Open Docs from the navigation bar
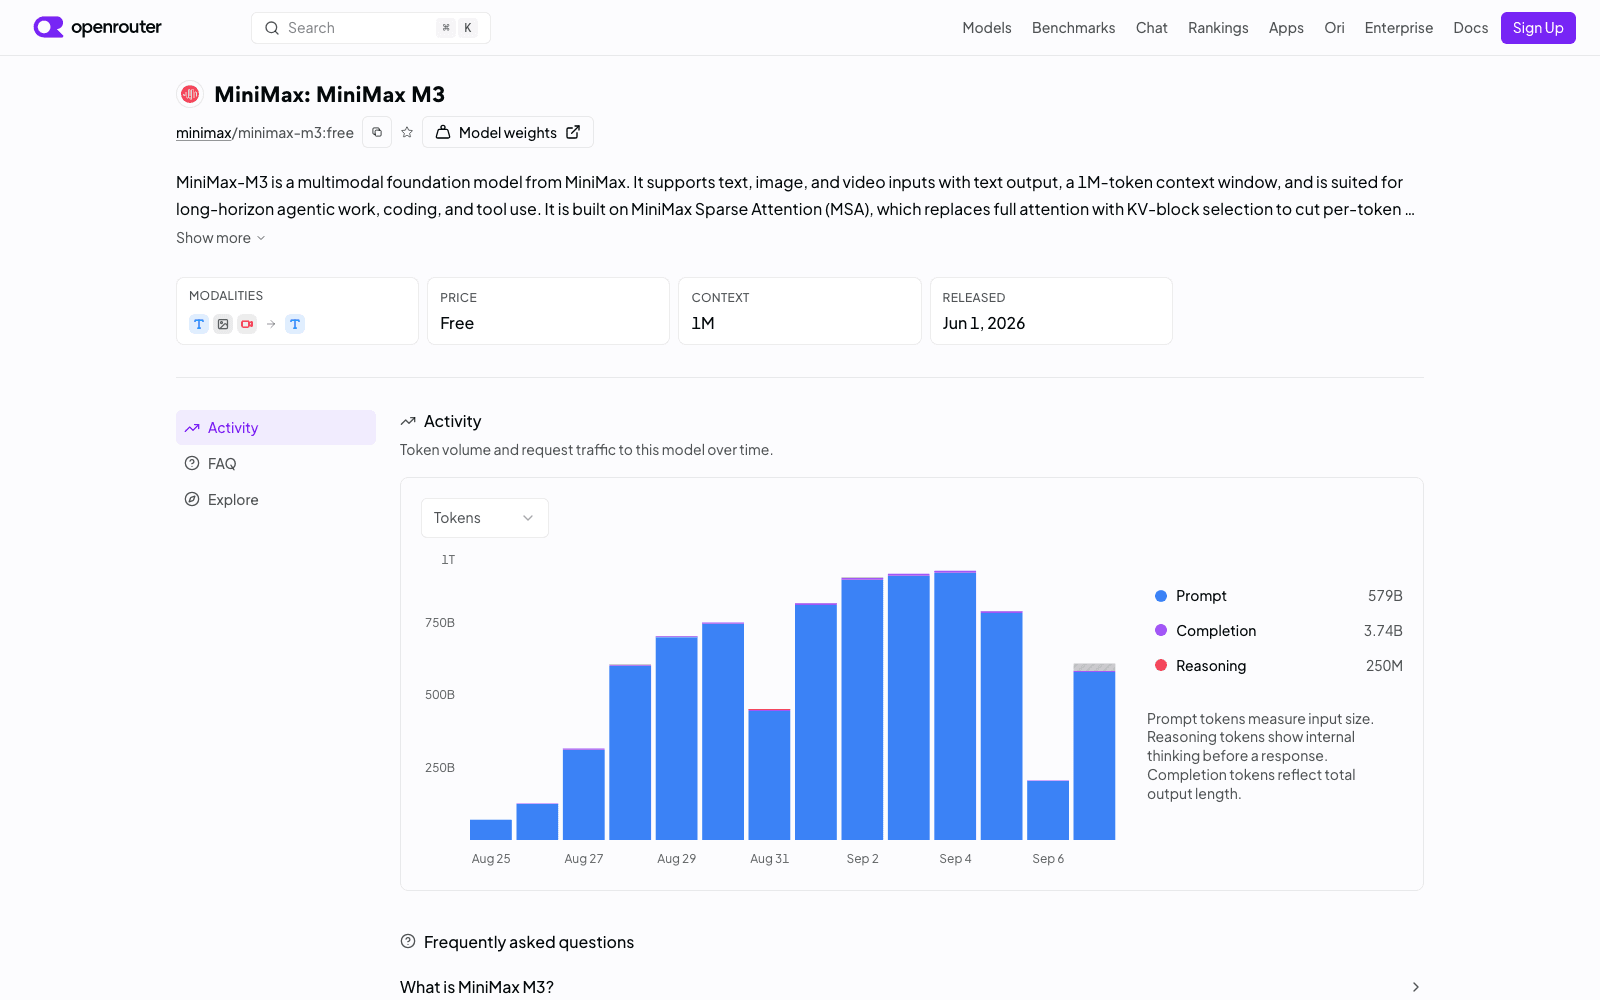Screen dimensions: 1600x1000 coord(1471,28)
